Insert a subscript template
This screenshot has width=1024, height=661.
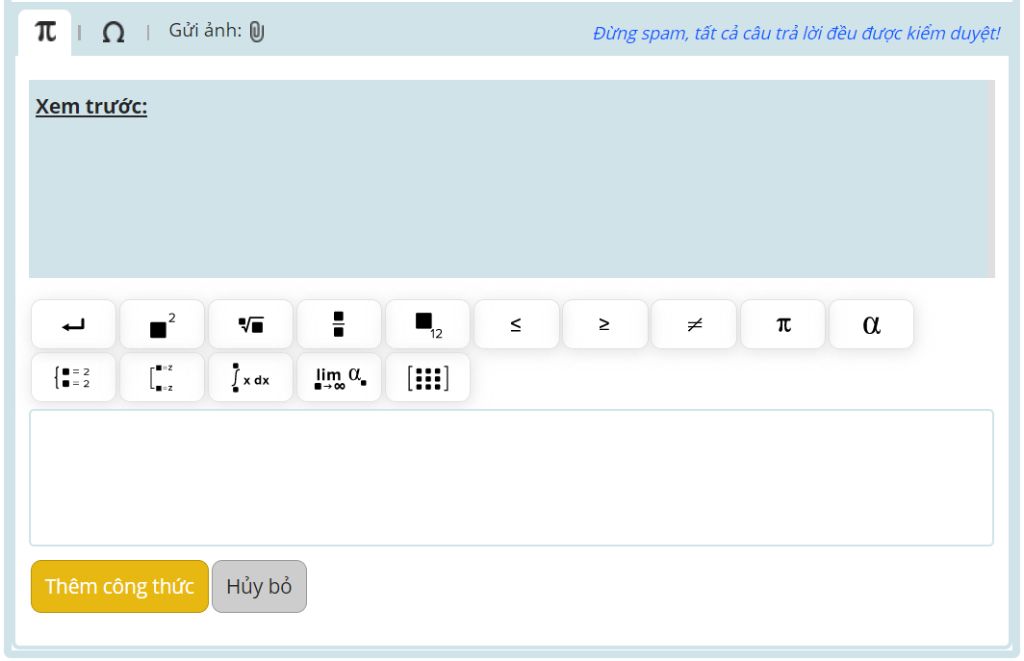coord(428,324)
